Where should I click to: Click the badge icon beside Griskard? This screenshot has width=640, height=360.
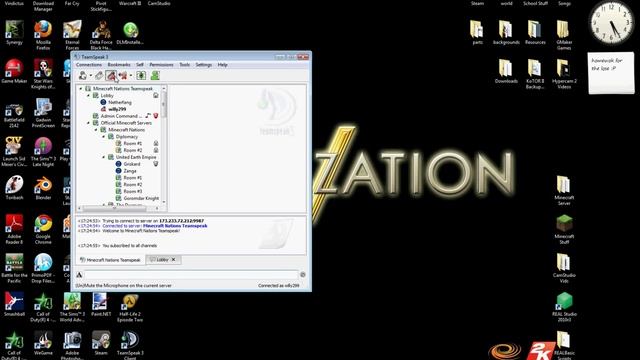(156, 164)
